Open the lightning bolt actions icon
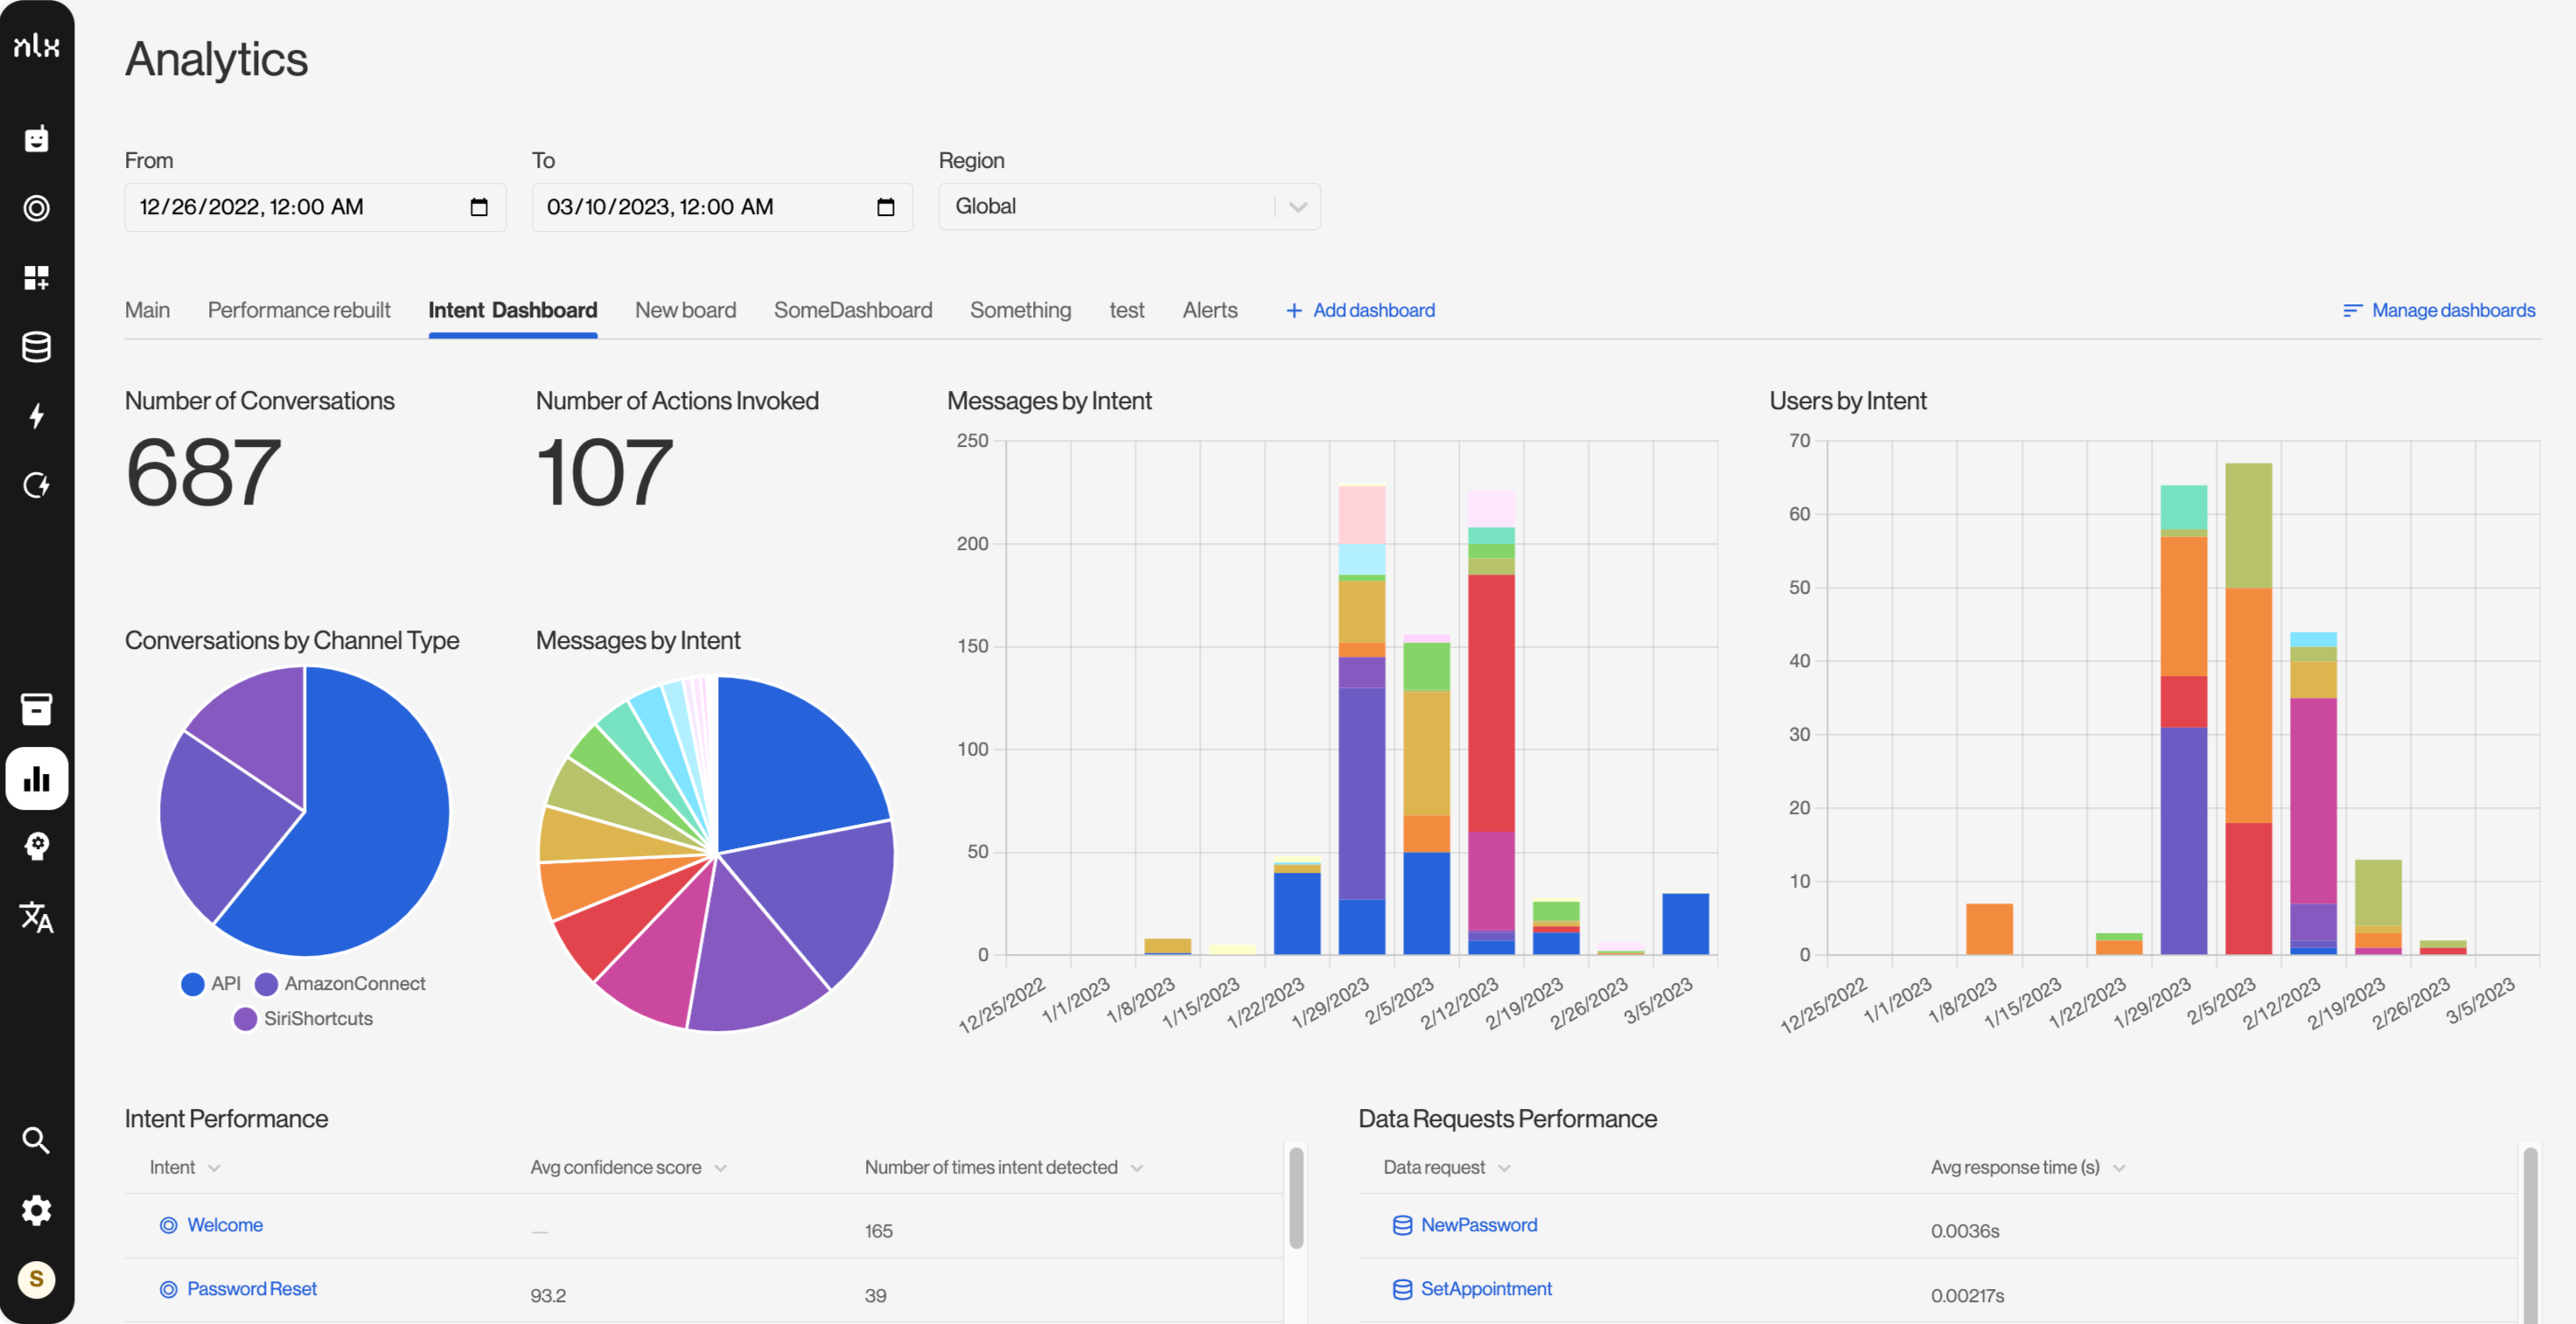Viewport: 2576px width, 1324px height. point(37,416)
